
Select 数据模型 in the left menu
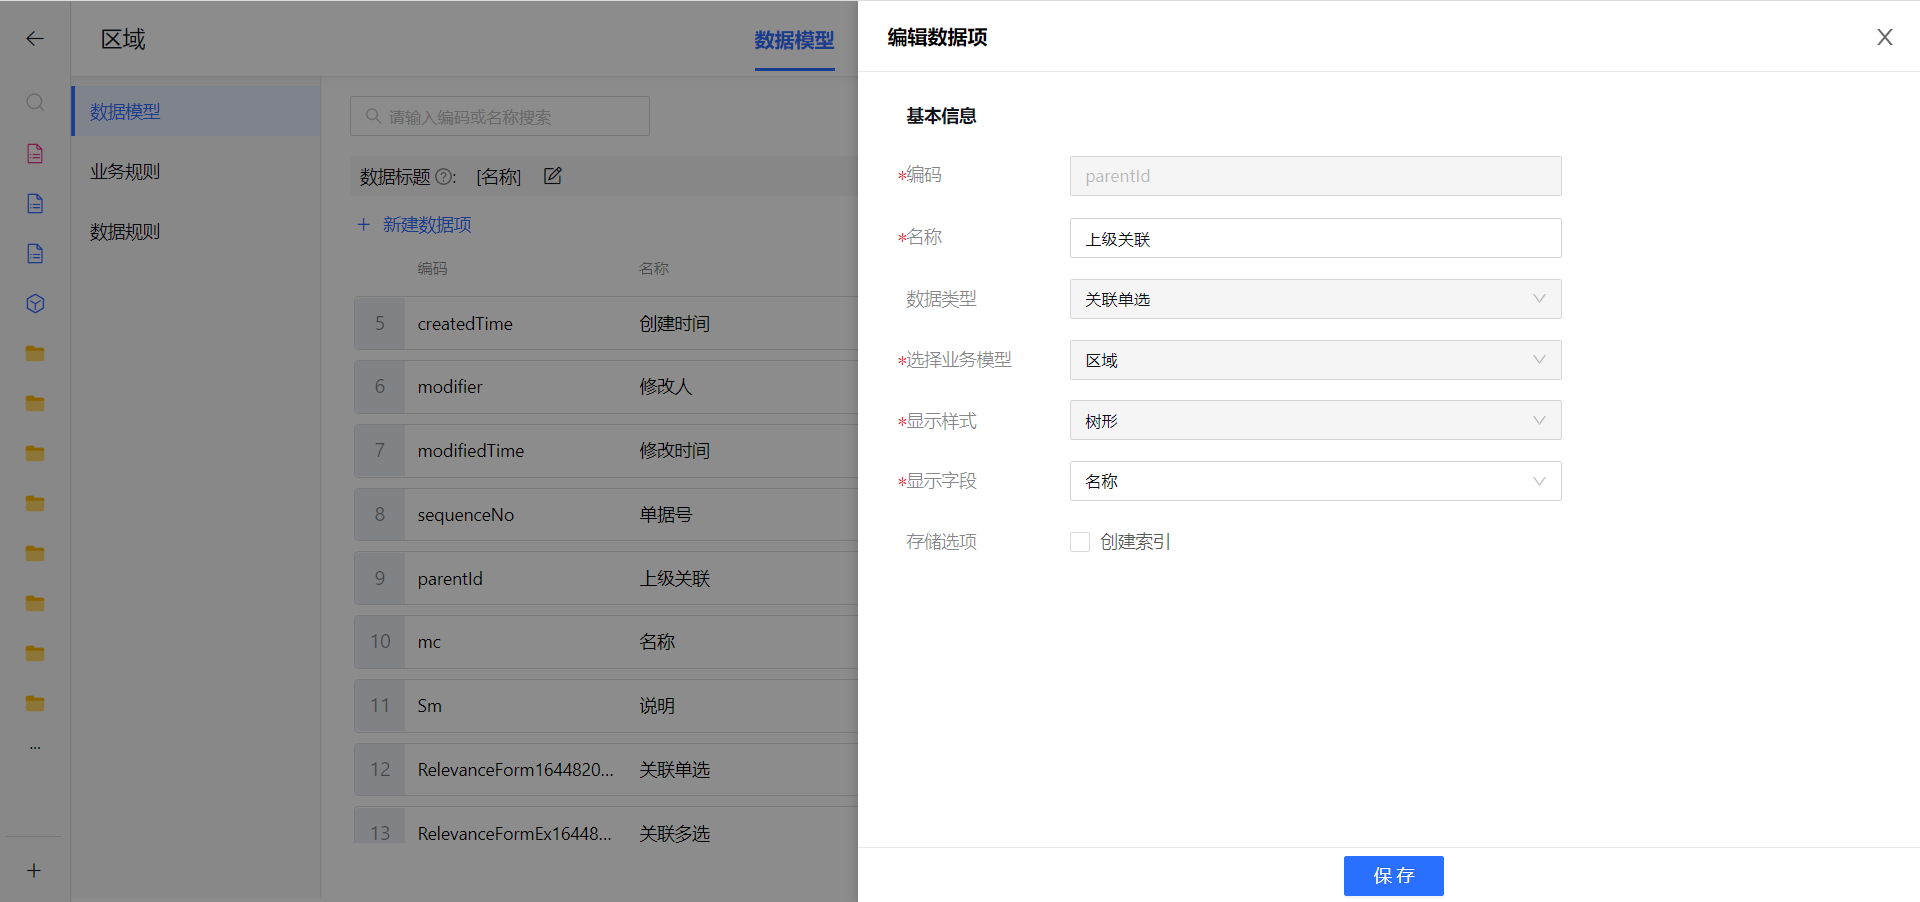196,111
